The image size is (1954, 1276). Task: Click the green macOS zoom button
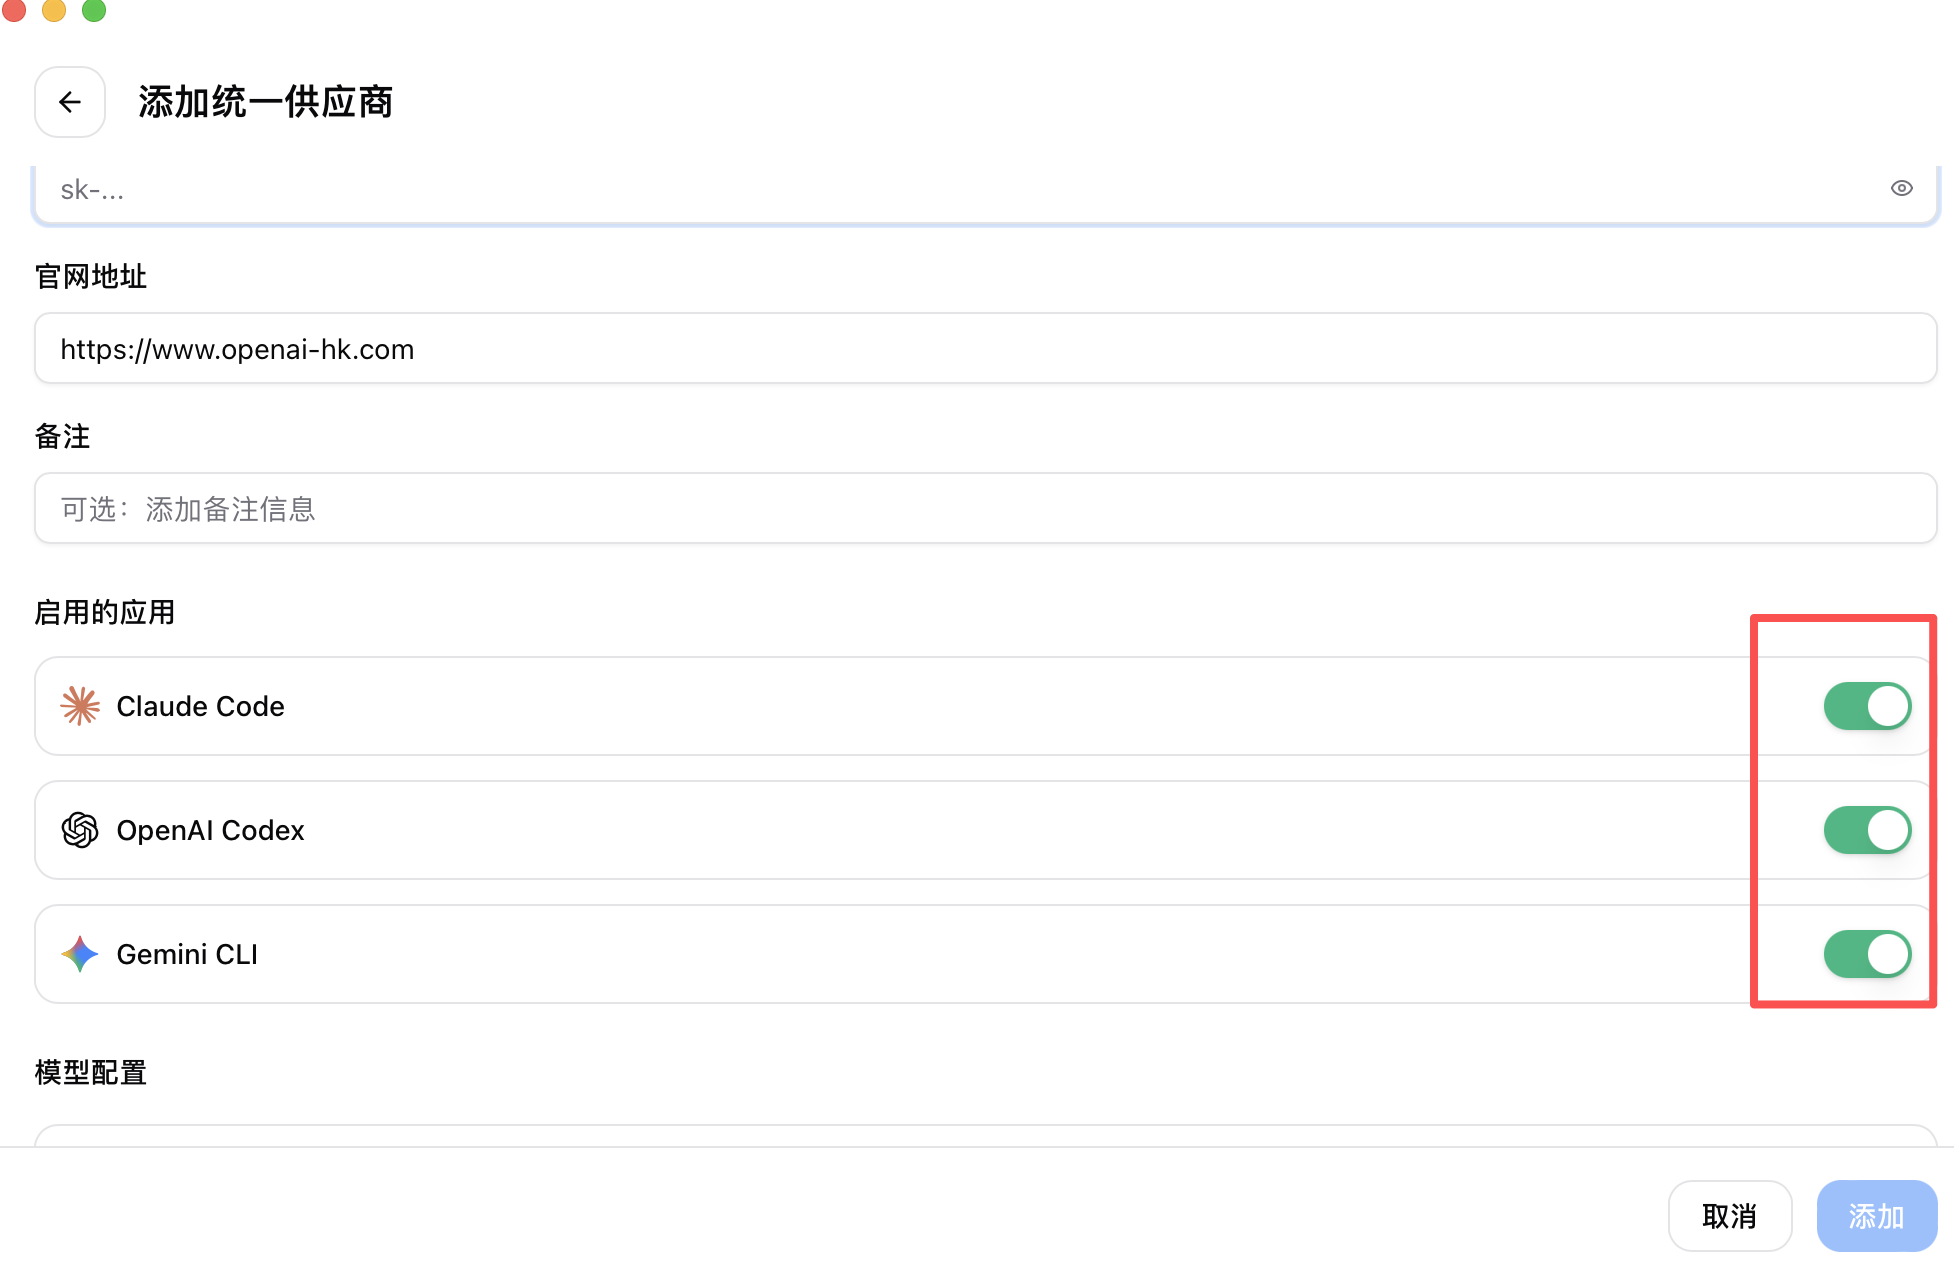pos(93,11)
